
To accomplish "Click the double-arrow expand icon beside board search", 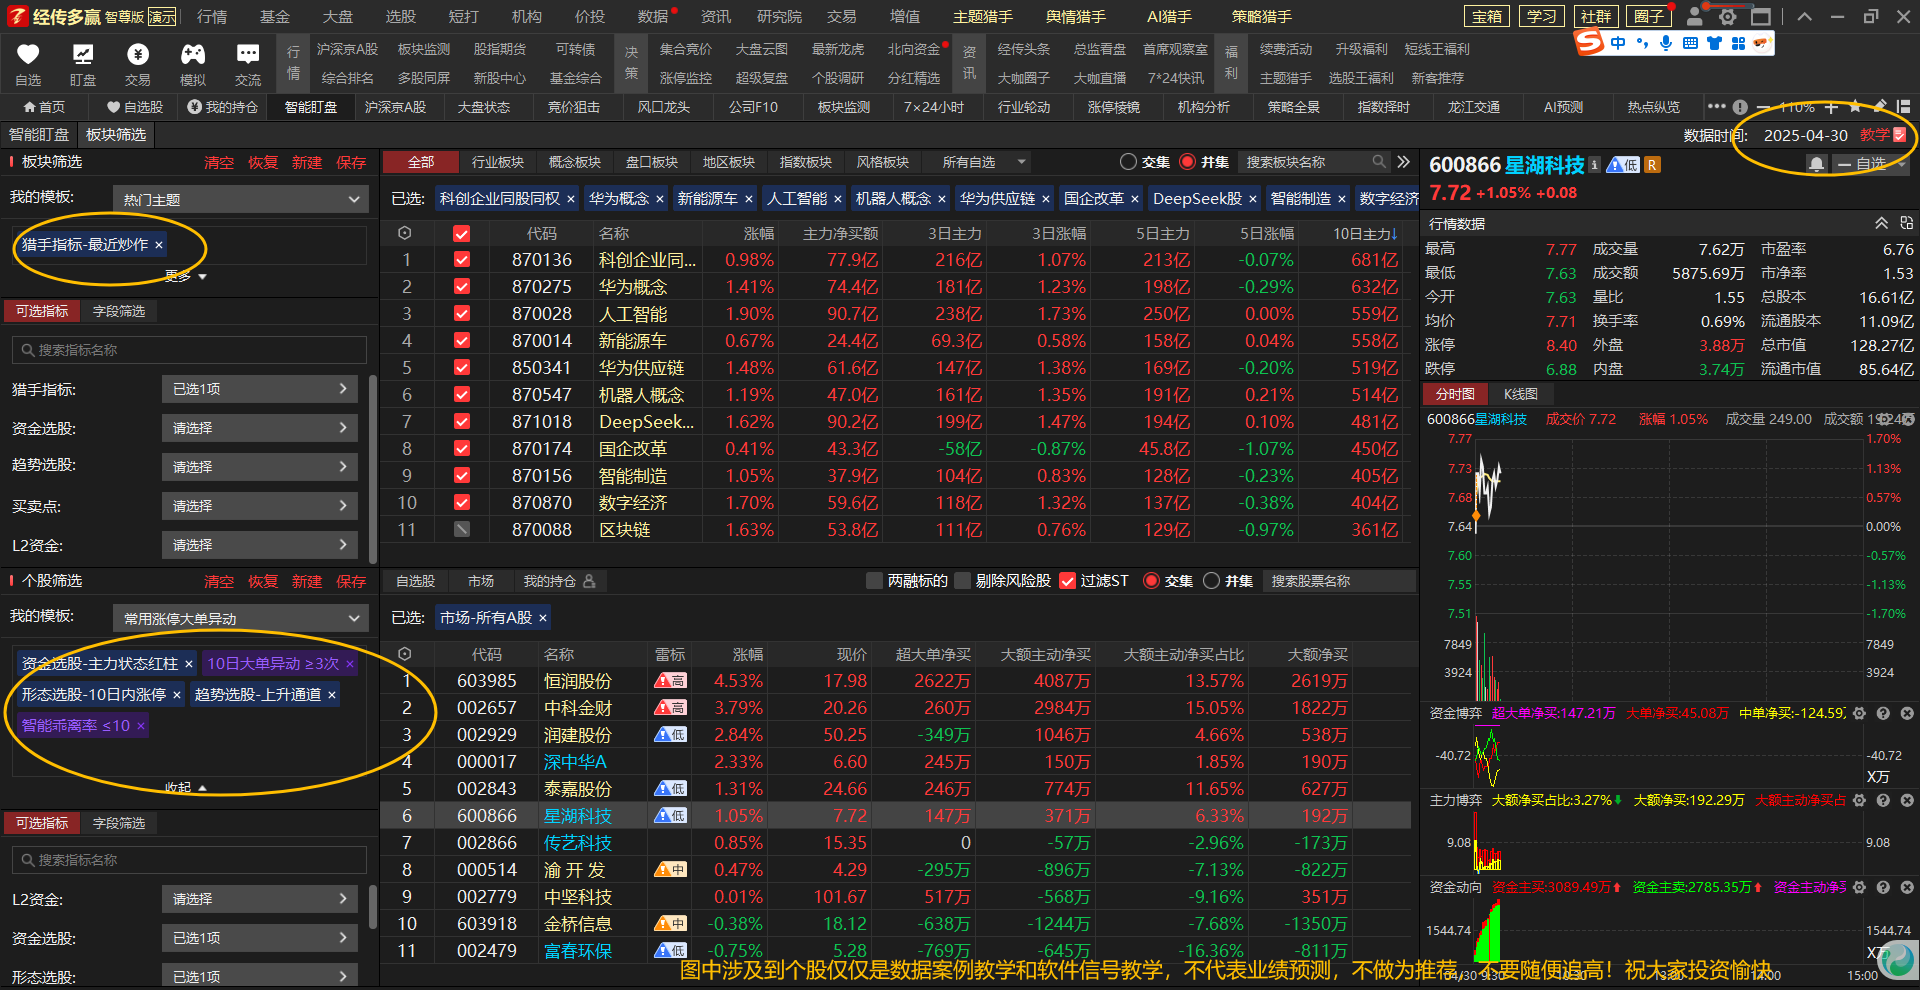I will pos(1403,162).
